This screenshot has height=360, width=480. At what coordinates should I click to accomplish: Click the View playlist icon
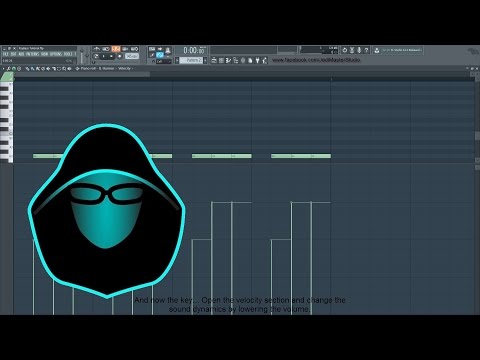click(214, 60)
